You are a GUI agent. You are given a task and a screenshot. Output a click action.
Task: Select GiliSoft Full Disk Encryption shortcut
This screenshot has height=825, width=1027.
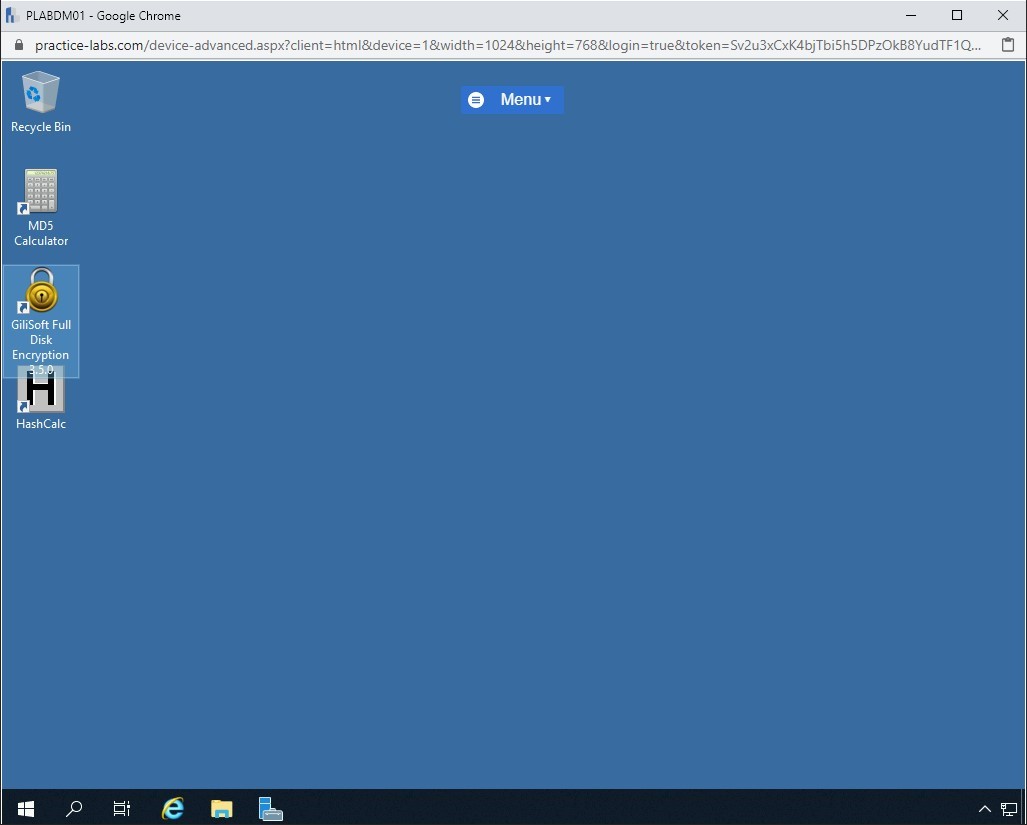point(41,292)
